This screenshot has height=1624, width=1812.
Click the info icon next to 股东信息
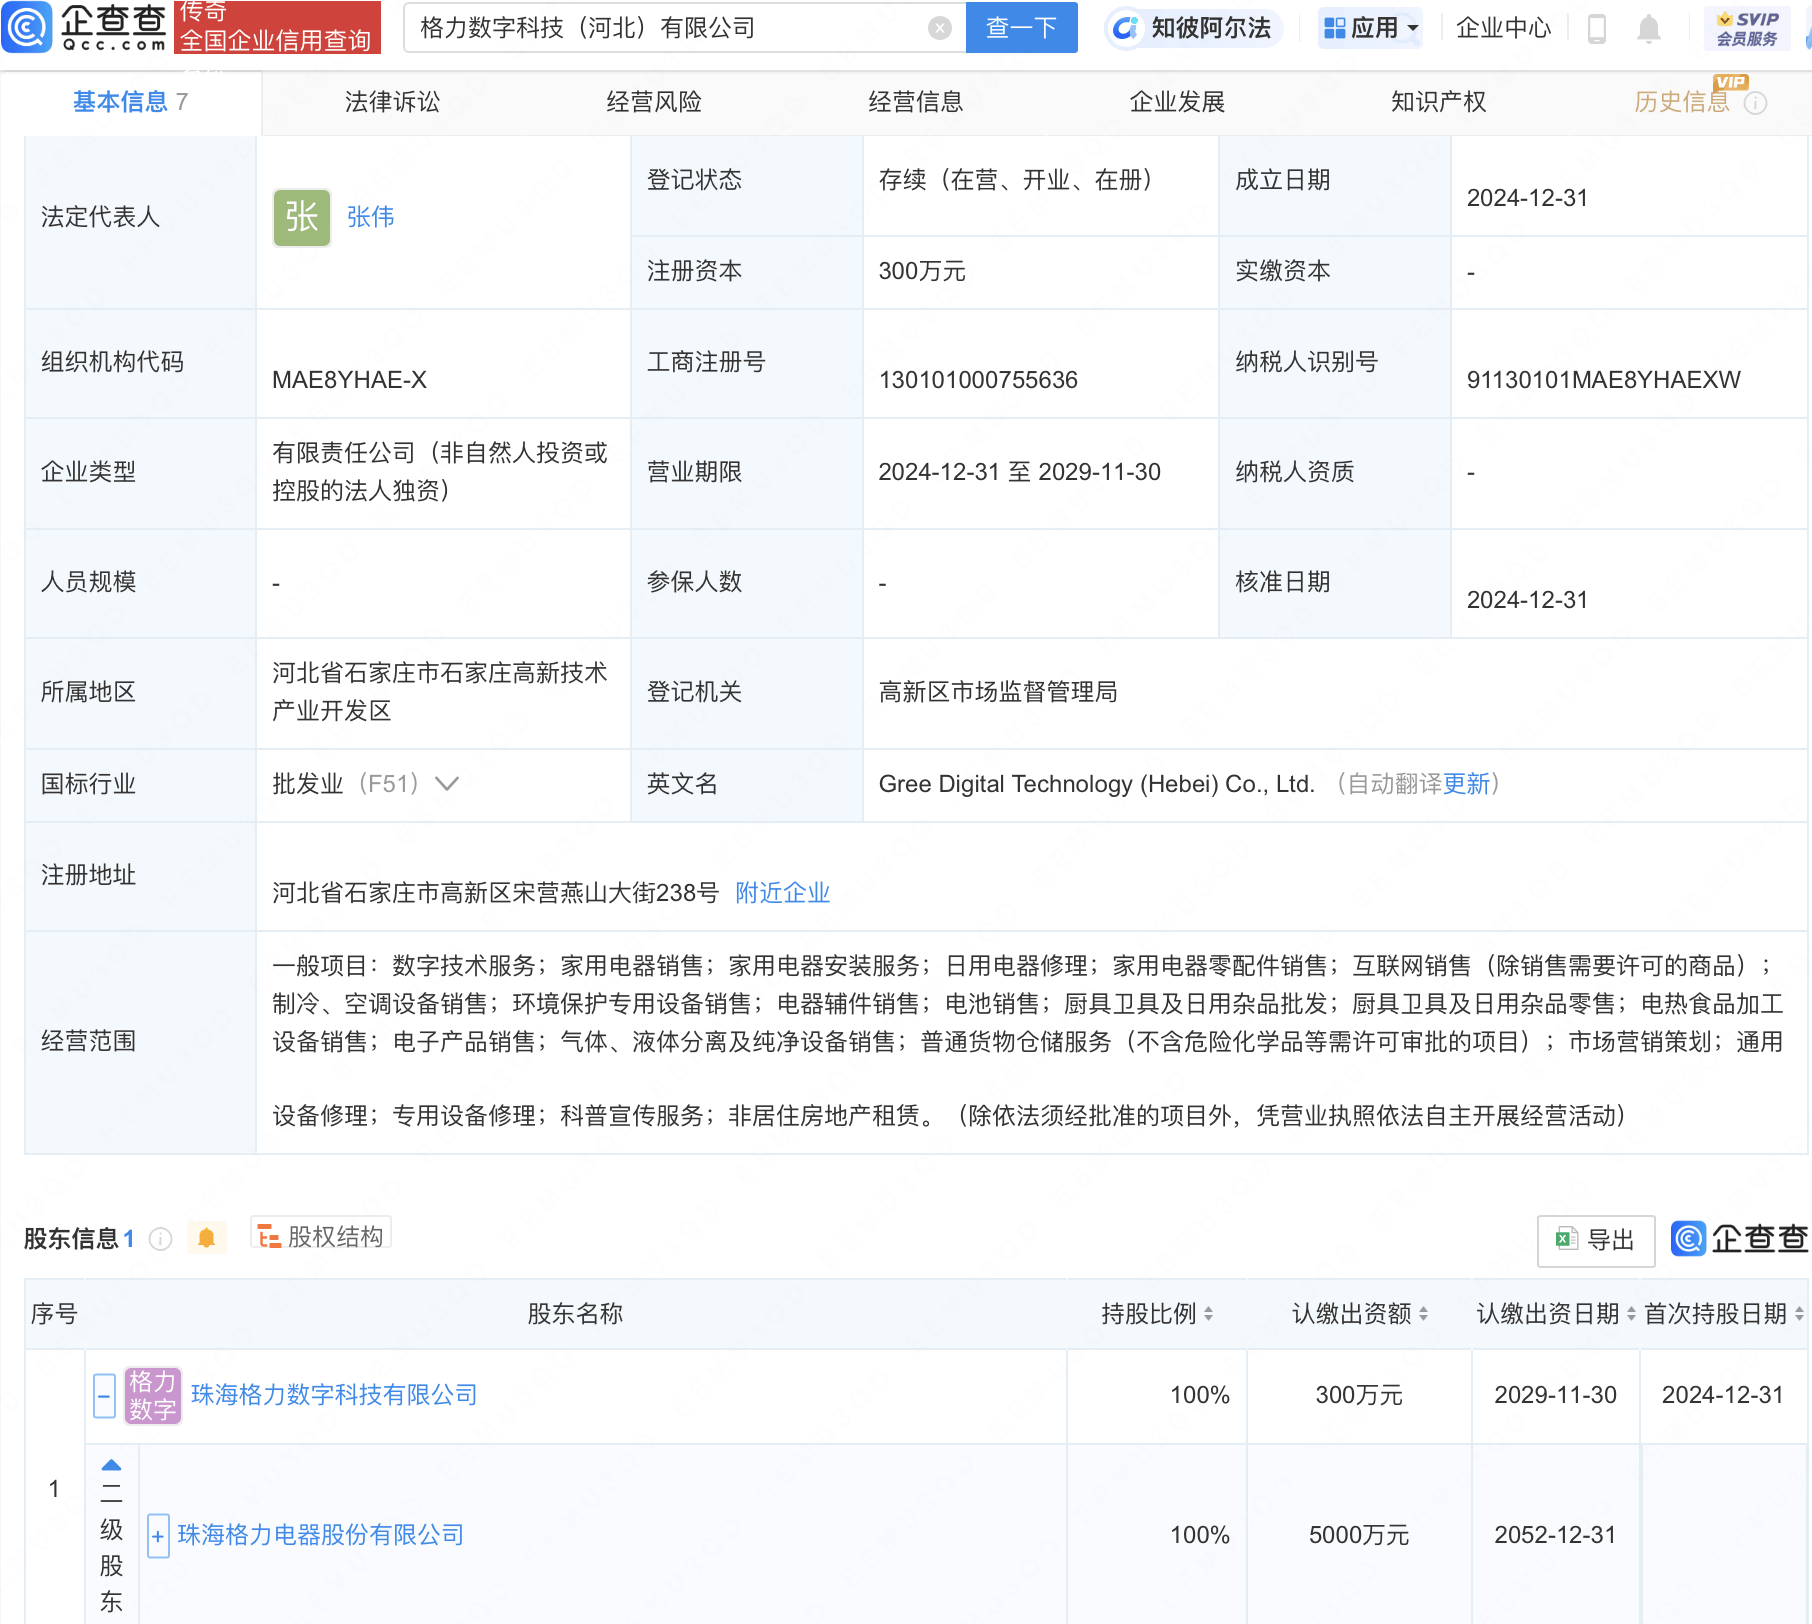click(x=160, y=1240)
